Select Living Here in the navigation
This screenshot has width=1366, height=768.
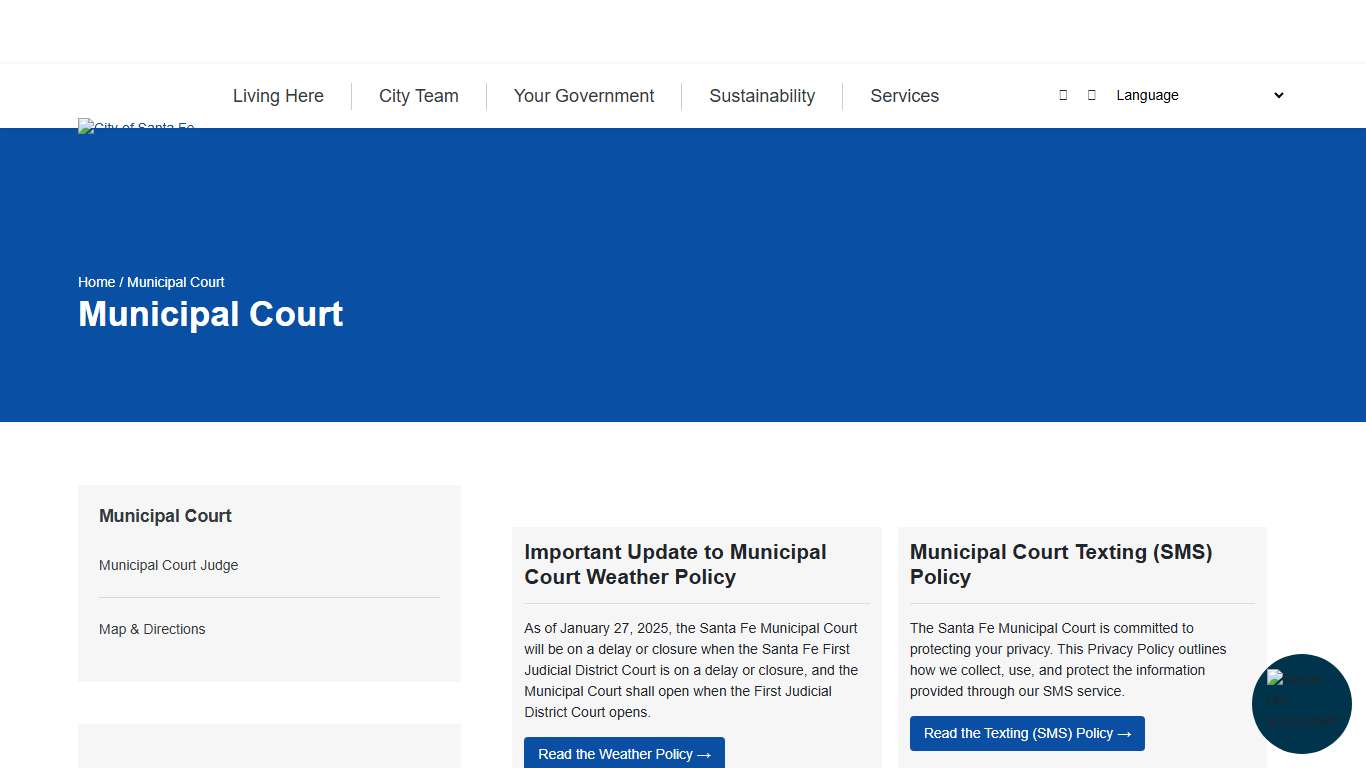(x=278, y=95)
